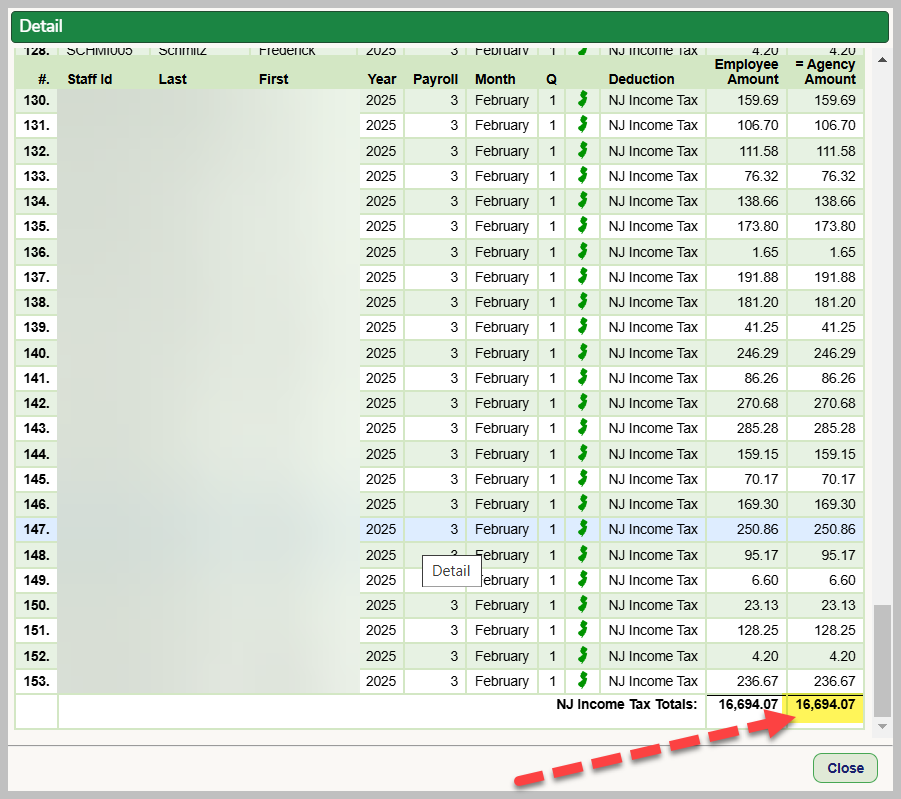Click the First column header
The image size is (901, 799).
point(274,79)
